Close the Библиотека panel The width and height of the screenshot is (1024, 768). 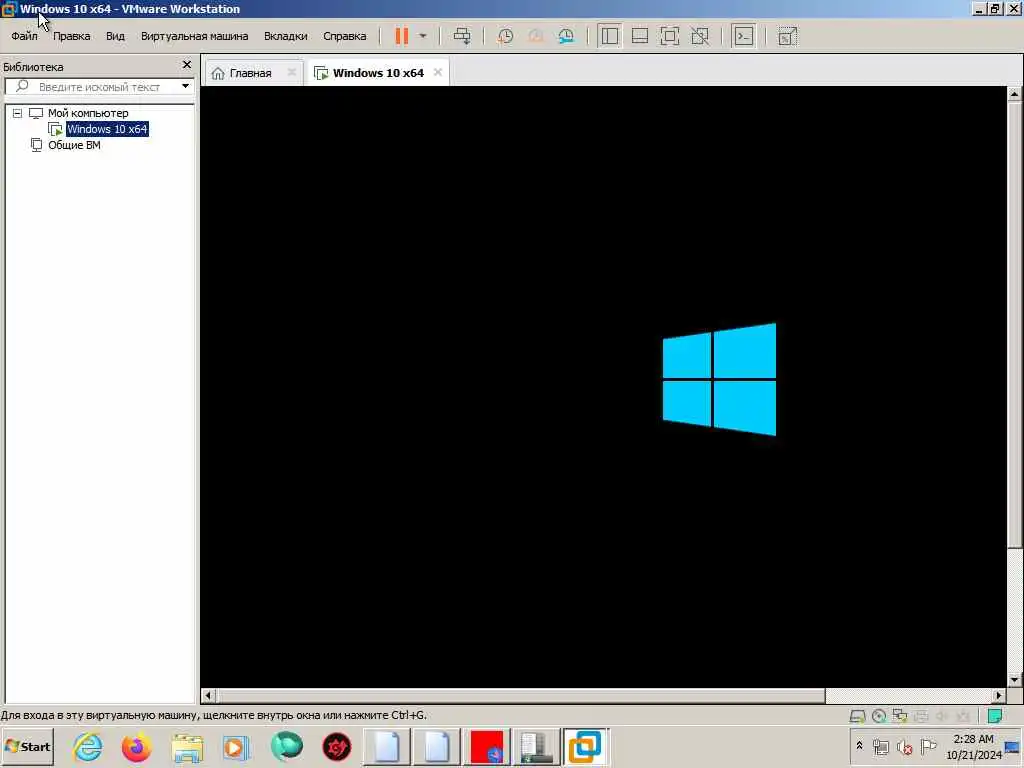click(187, 65)
